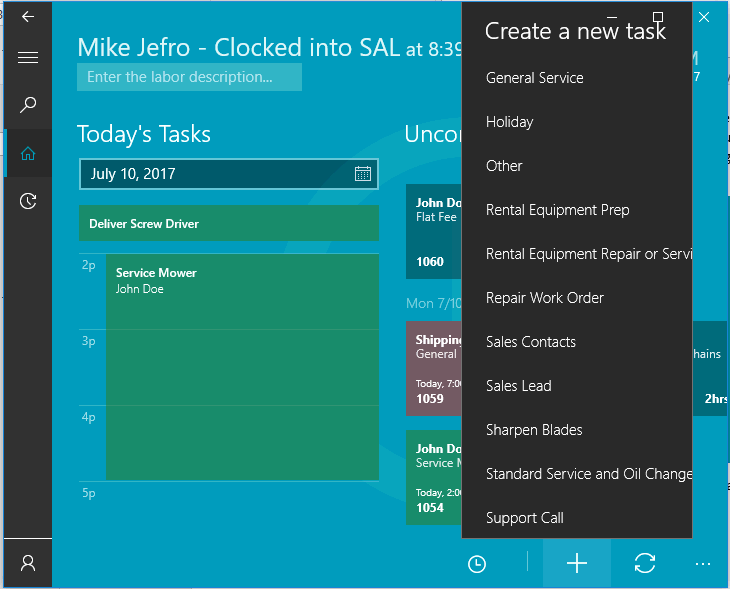The image size is (730, 589).
Task: Choose Support Call task type
Action: point(525,518)
